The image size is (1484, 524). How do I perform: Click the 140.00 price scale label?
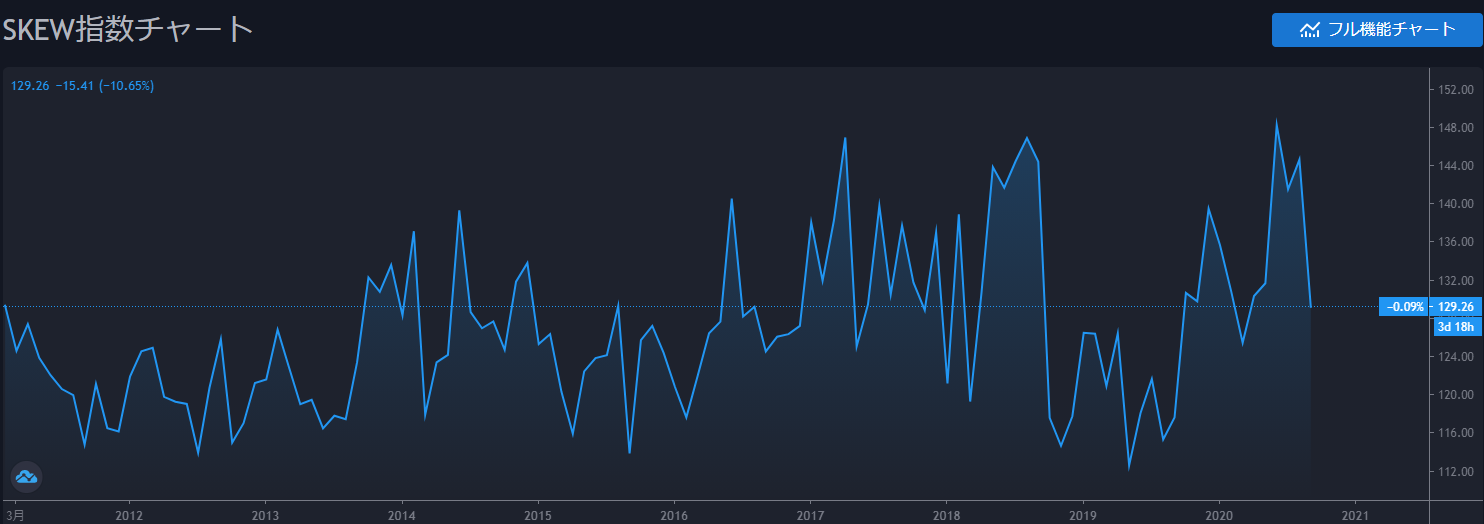coord(1456,204)
